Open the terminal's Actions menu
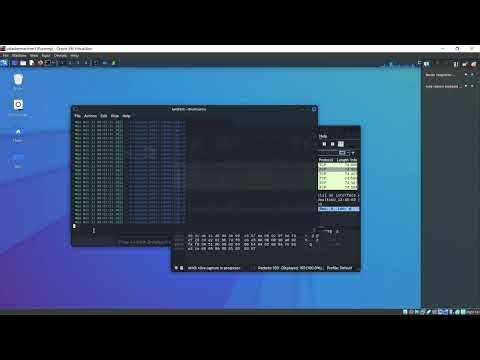The height and width of the screenshot is (360, 480). tap(90, 116)
